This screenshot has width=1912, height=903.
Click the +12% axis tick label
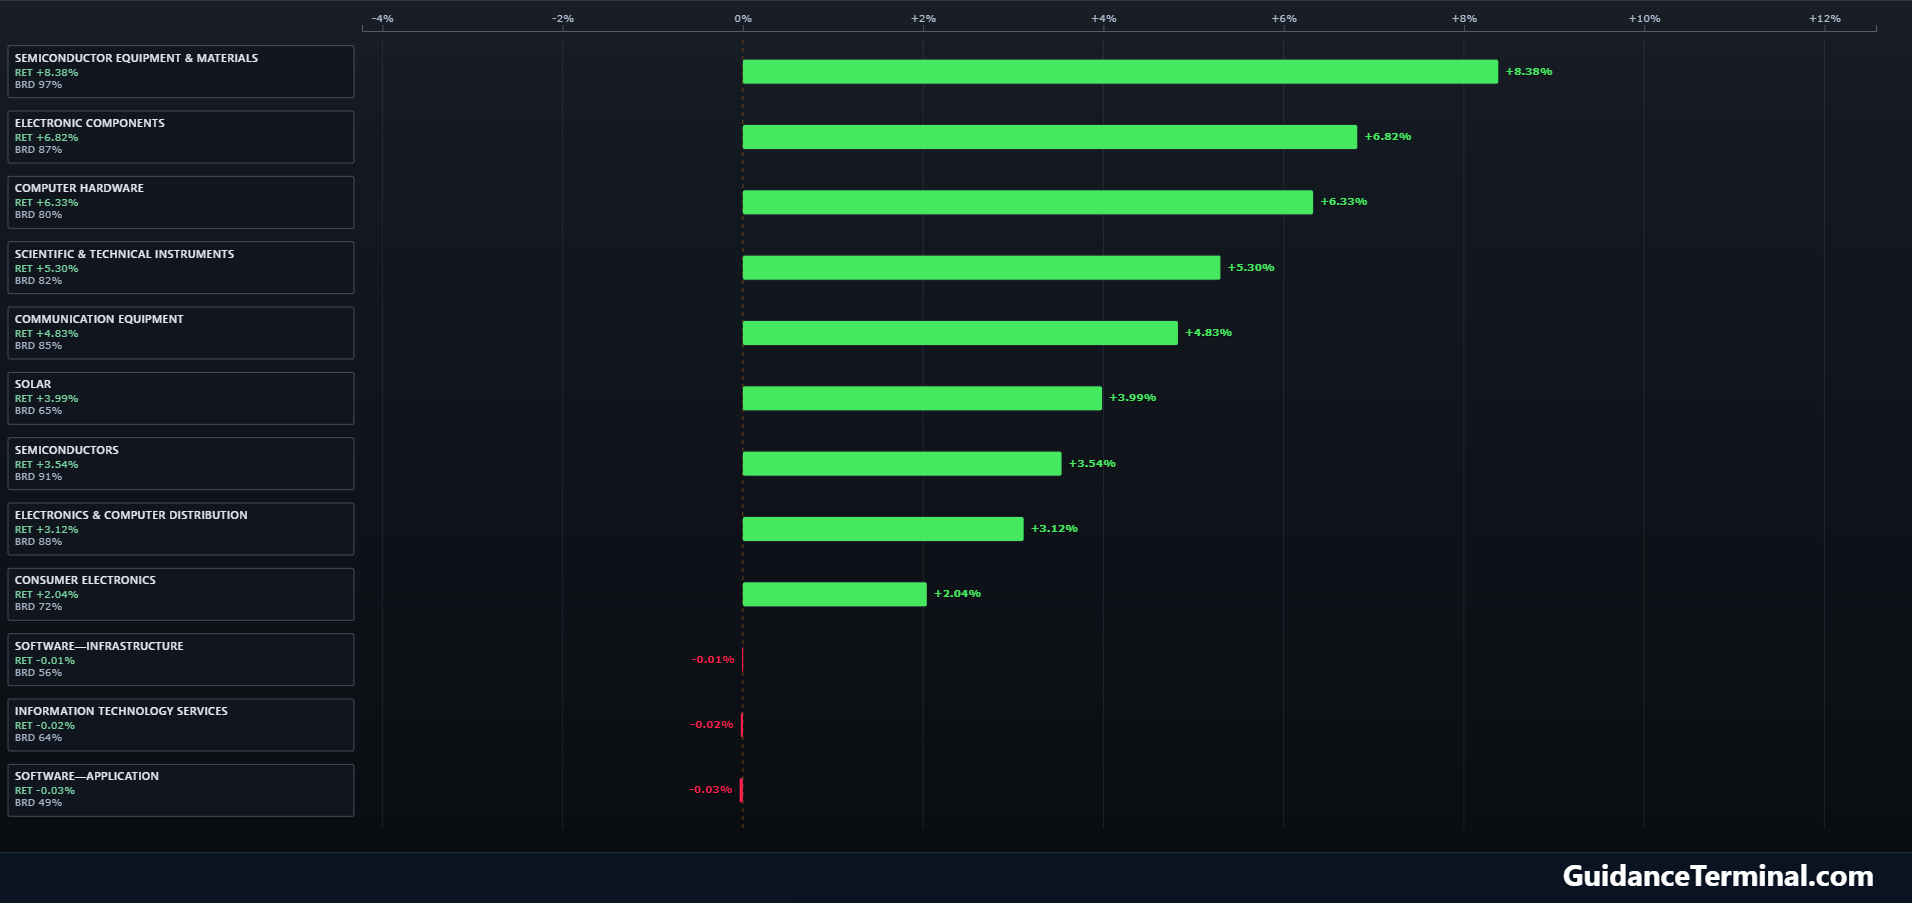pos(1825,19)
